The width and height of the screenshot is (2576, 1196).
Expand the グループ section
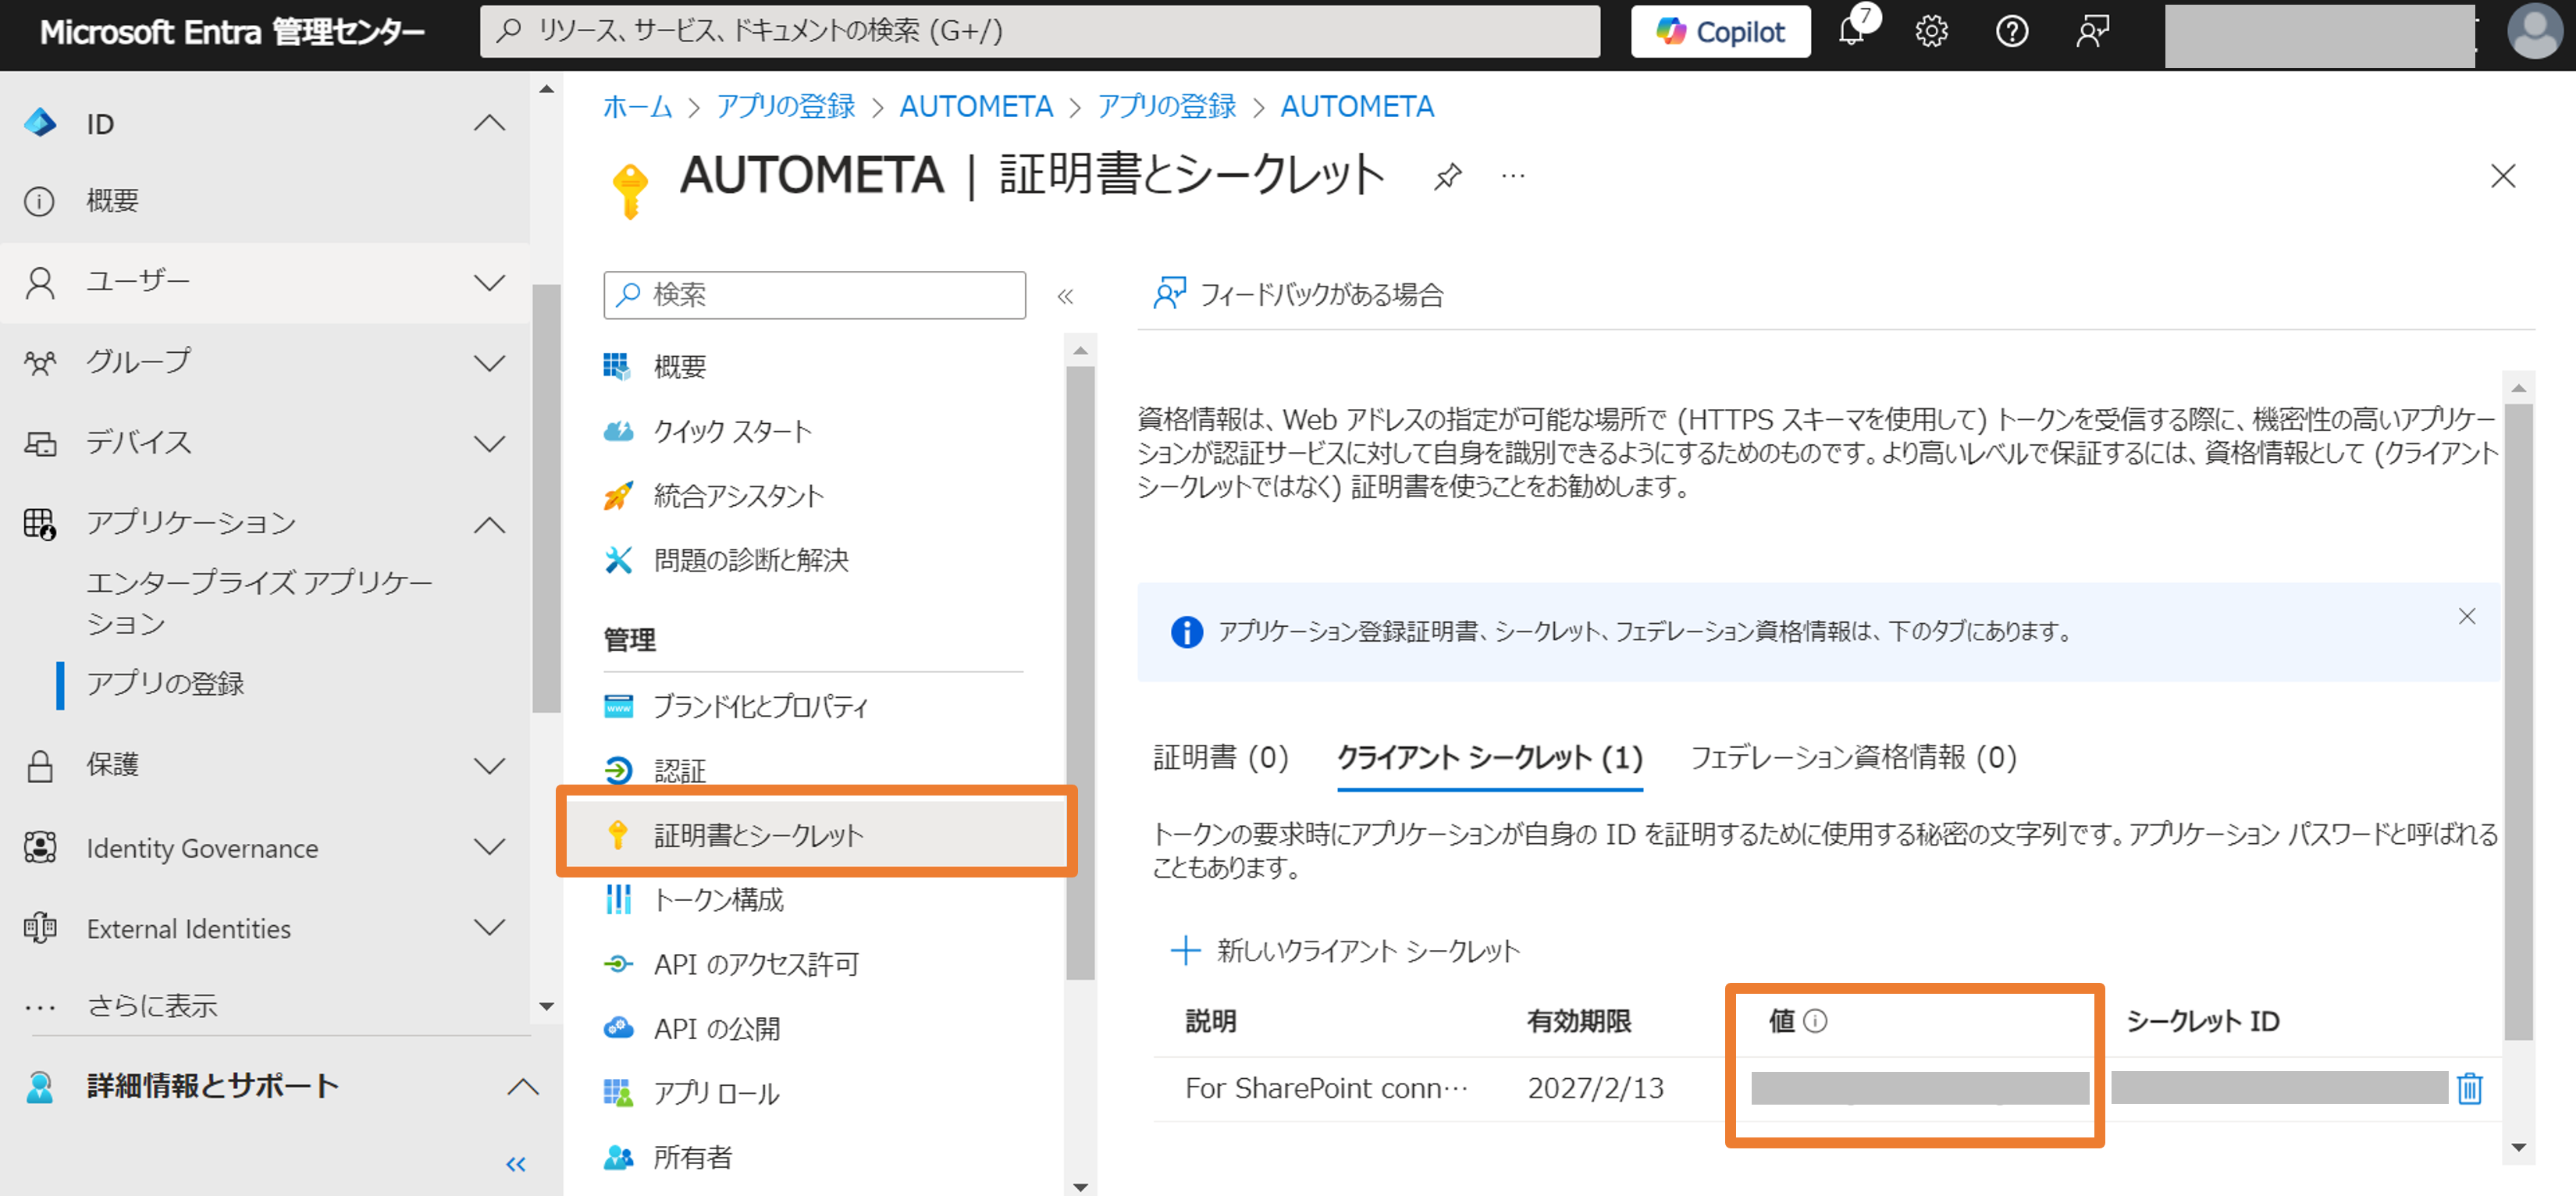tap(489, 363)
